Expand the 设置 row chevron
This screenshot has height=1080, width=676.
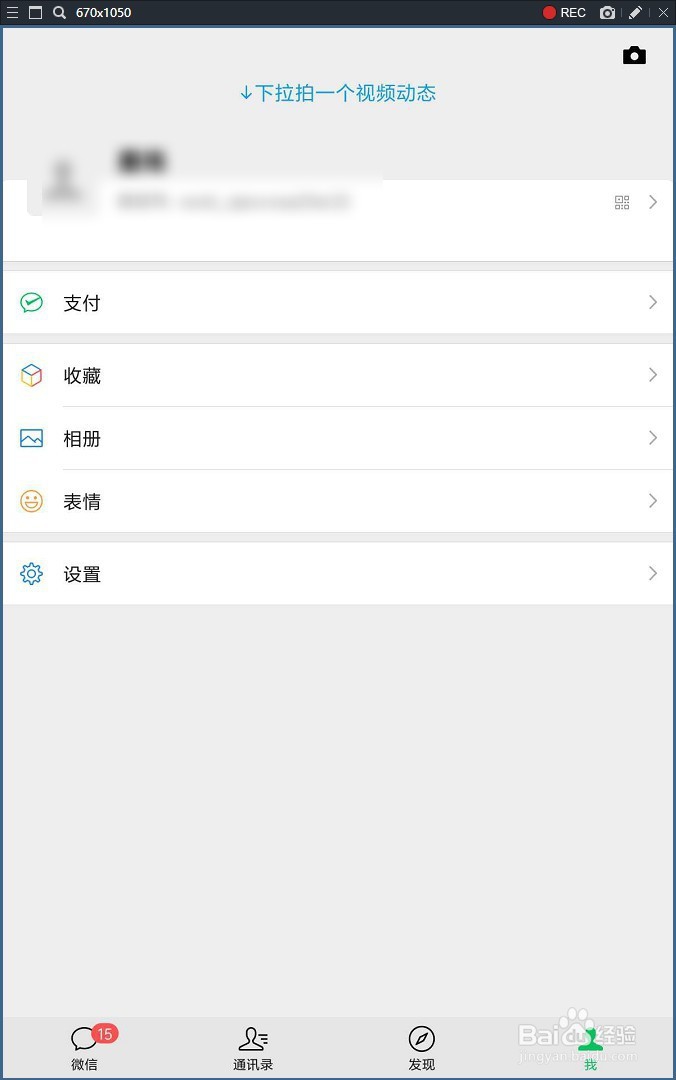[654, 574]
